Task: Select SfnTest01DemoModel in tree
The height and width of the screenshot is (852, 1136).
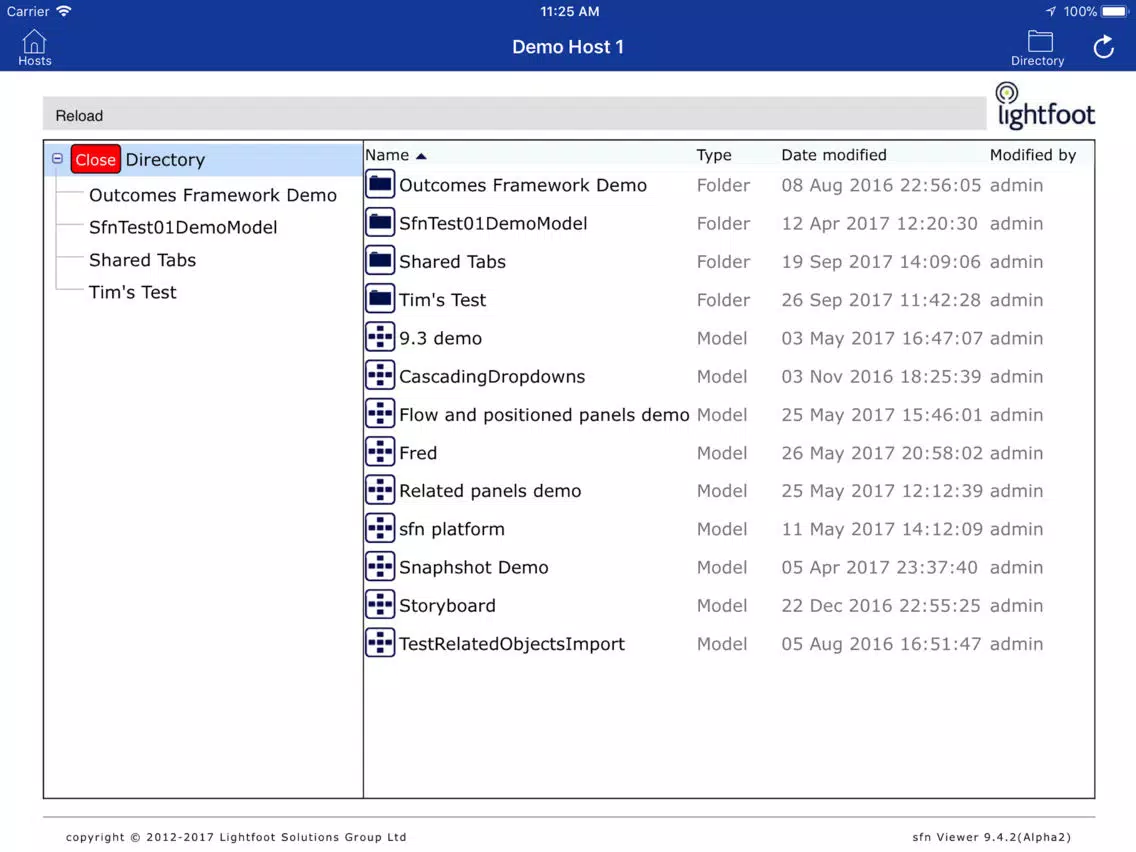Action: 183,227
